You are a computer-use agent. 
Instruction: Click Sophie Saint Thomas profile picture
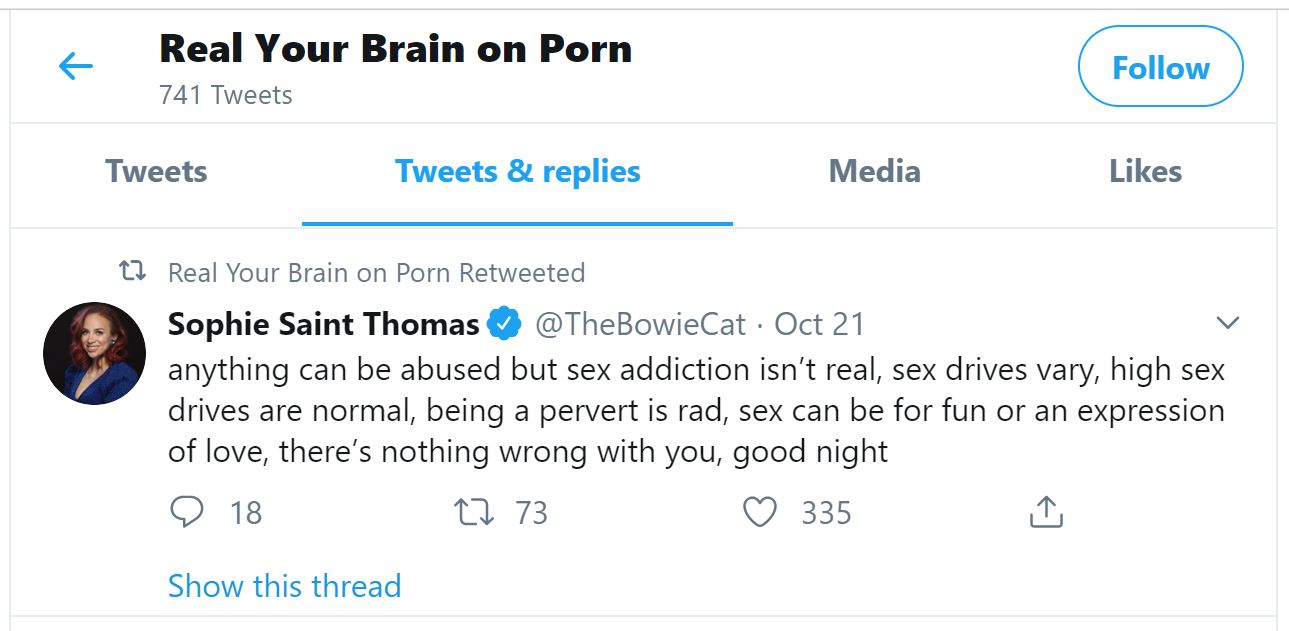95,354
